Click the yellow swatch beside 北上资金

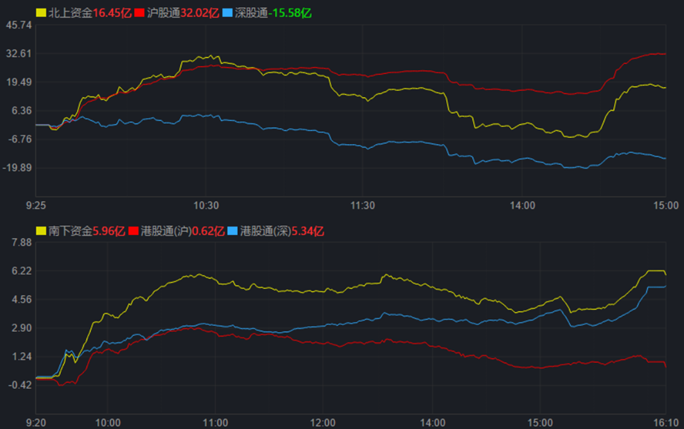(x=41, y=13)
